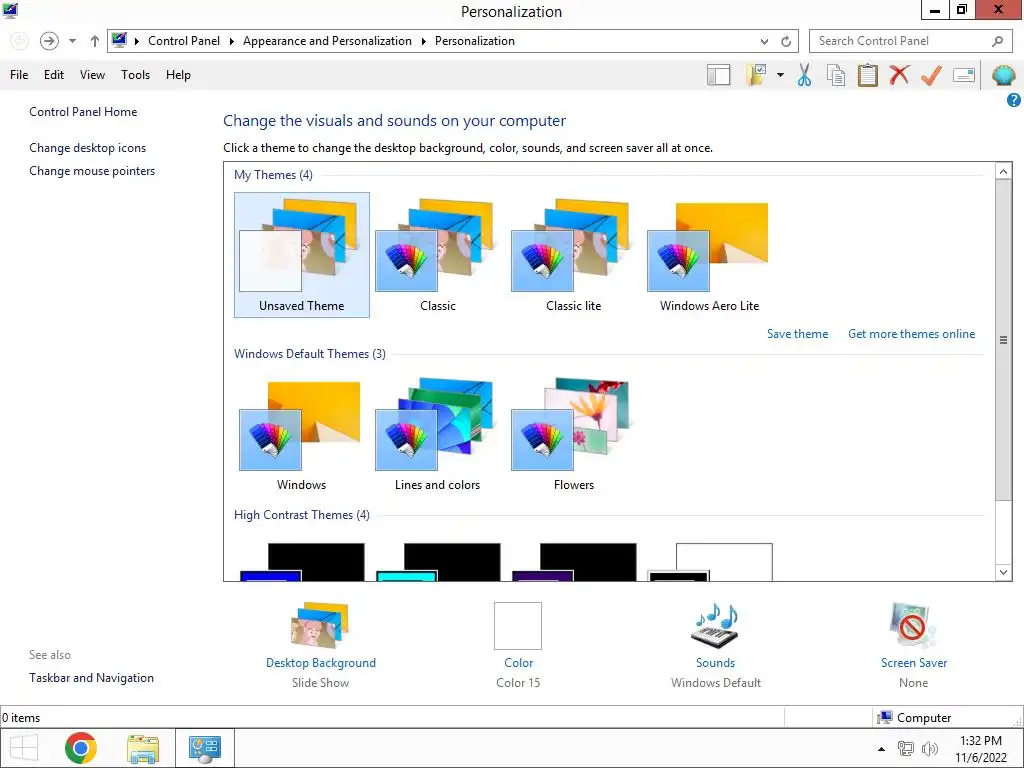
Task: Click the Forward navigation arrow
Action: 49,41
